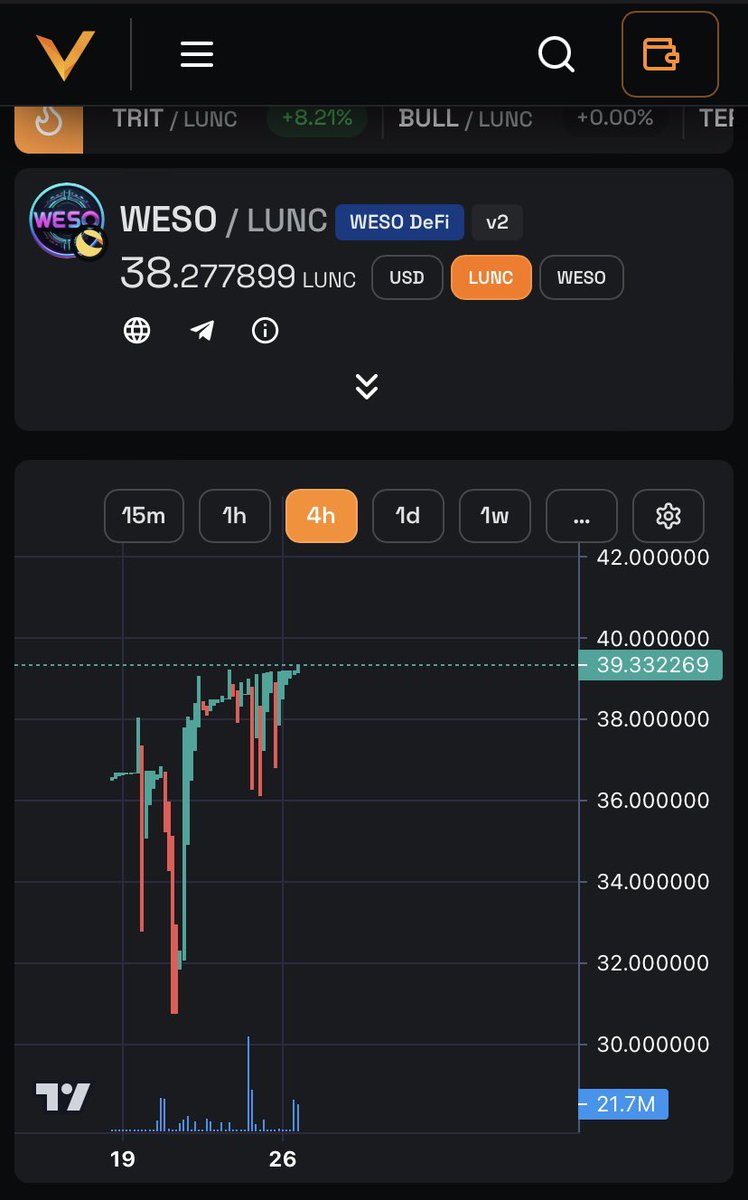Select the 1h chart interval
This screenshot has width=748, height=1200.
[x=235, y=516]
